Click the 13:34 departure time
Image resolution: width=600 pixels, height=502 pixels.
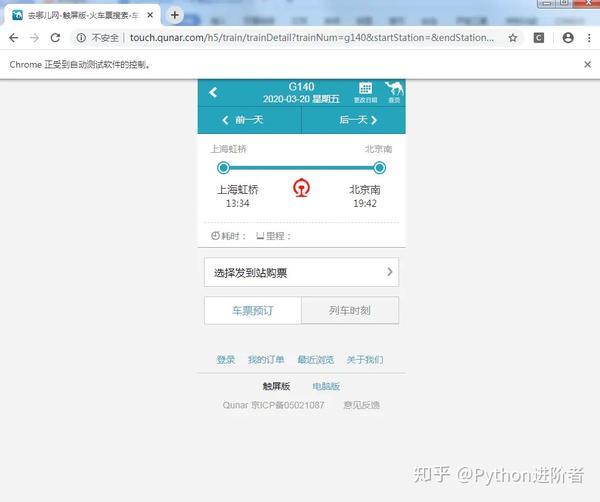pos(237,204)
